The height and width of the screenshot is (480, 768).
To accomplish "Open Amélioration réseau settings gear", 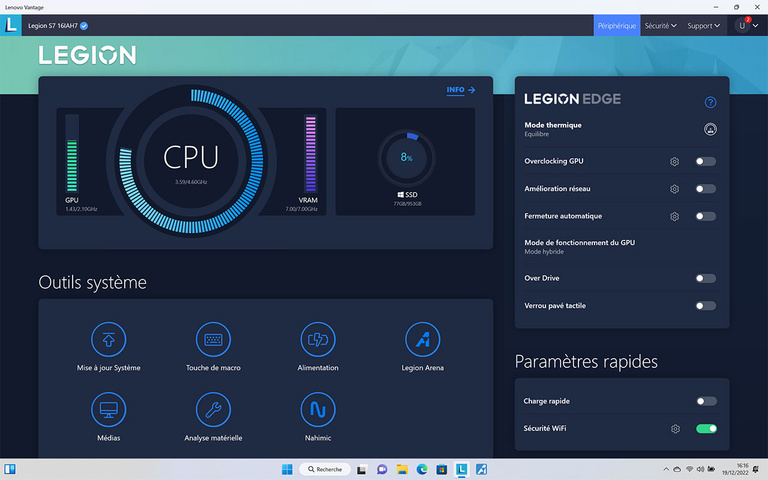I will tap(674, 189).
